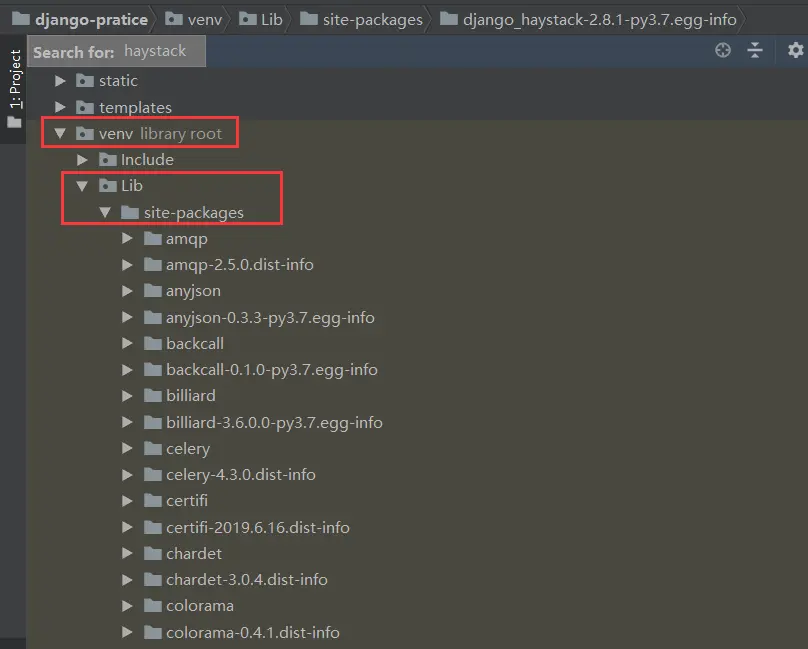Viewport: 808px width, 649px height.
Task: Click venv breadcrumb in navigation bar
Action: click(x=194, y=20)
